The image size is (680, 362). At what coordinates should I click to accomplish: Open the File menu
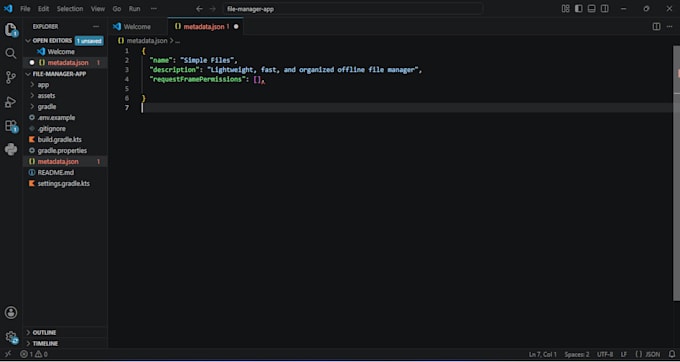25,9
